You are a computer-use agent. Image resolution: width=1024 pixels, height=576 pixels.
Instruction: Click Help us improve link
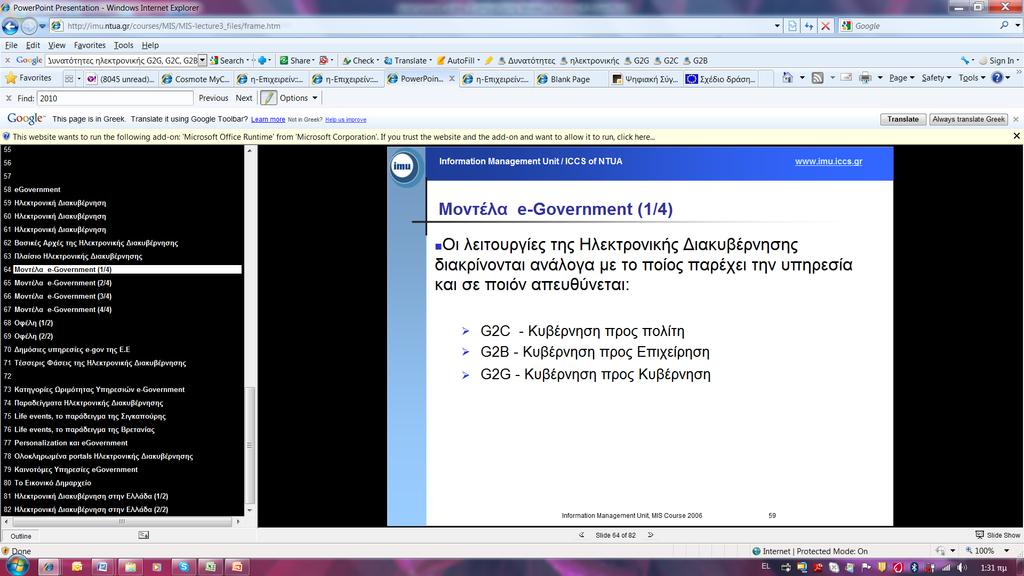click(x=345, y=120)
